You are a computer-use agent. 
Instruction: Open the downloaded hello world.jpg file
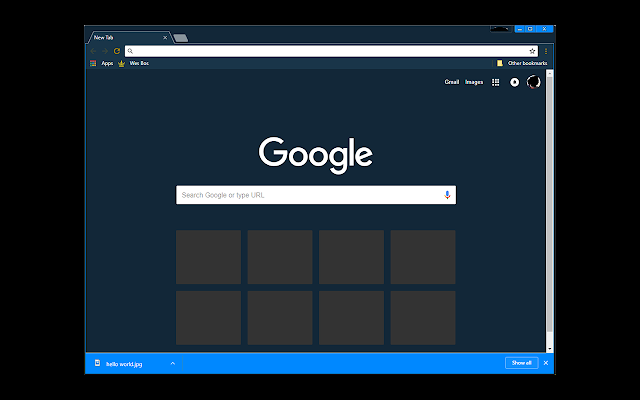coord(124,364)
